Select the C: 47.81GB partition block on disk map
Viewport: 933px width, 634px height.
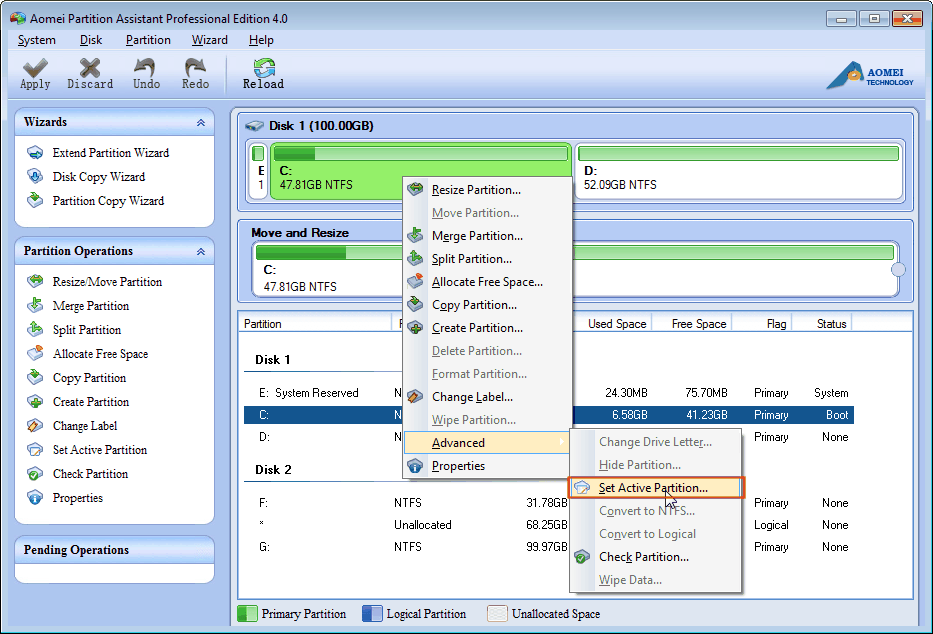(x=421, y=171)
